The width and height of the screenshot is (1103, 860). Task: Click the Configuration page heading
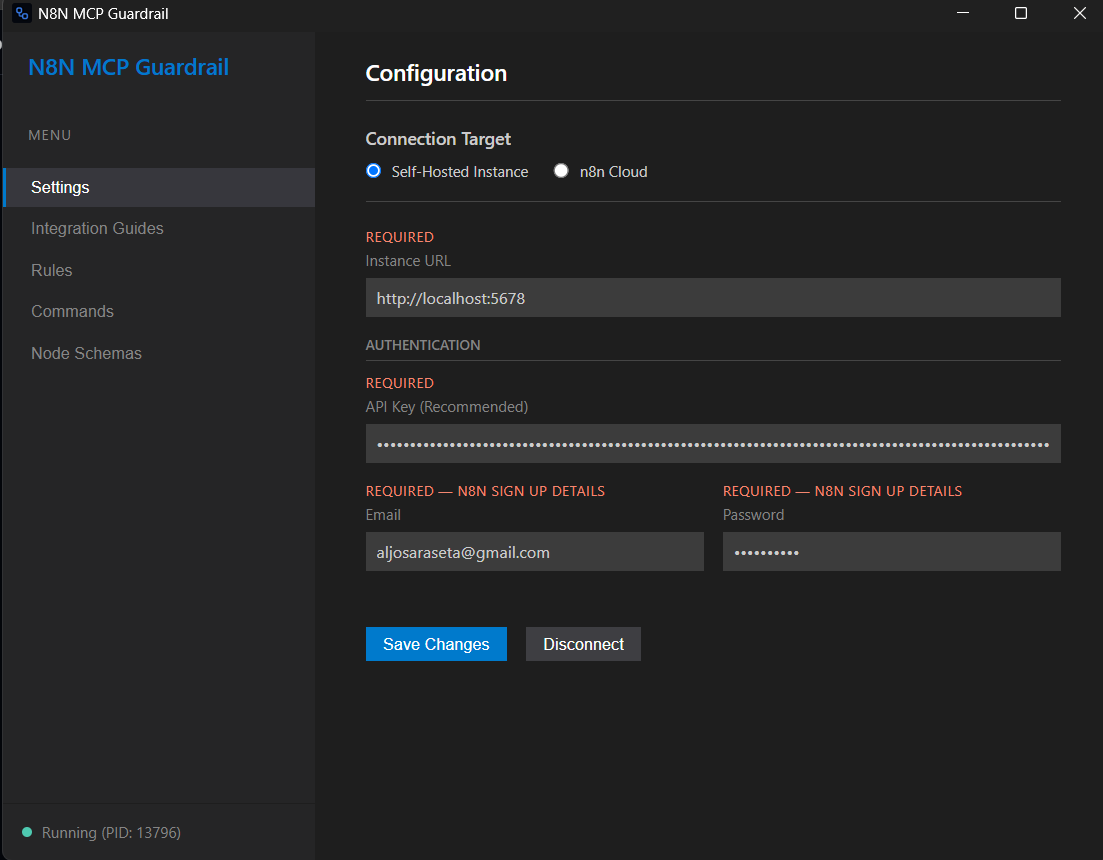click(436, 73)
